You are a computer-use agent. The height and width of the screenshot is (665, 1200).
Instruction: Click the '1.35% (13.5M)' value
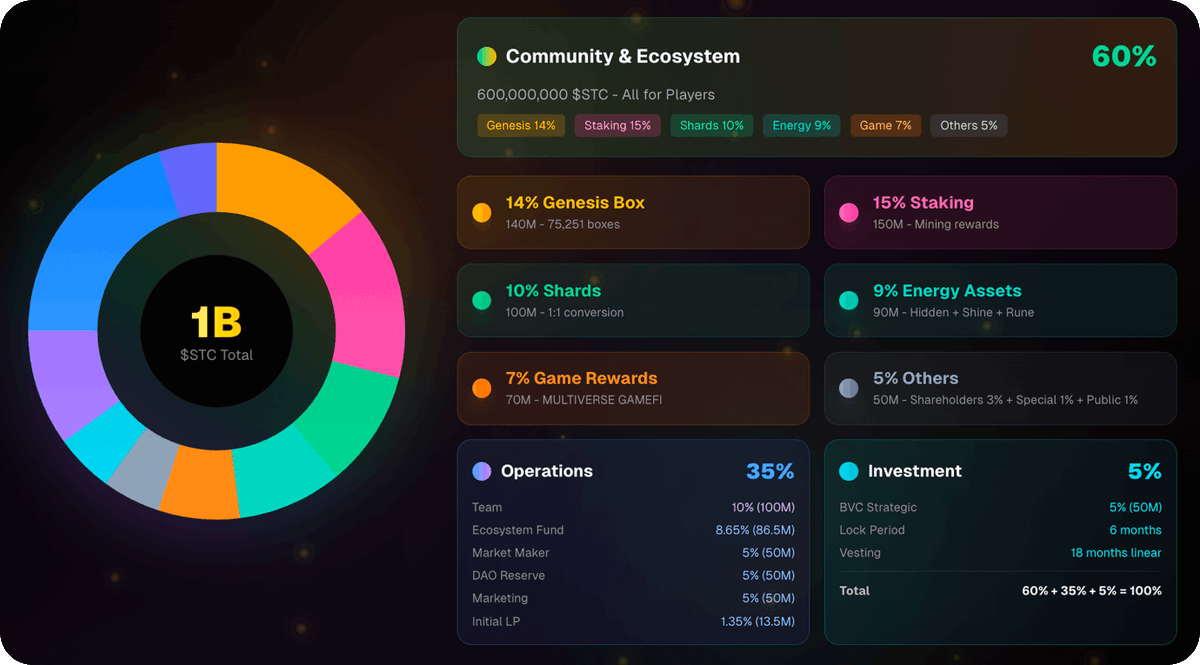(x=758, y=622)
